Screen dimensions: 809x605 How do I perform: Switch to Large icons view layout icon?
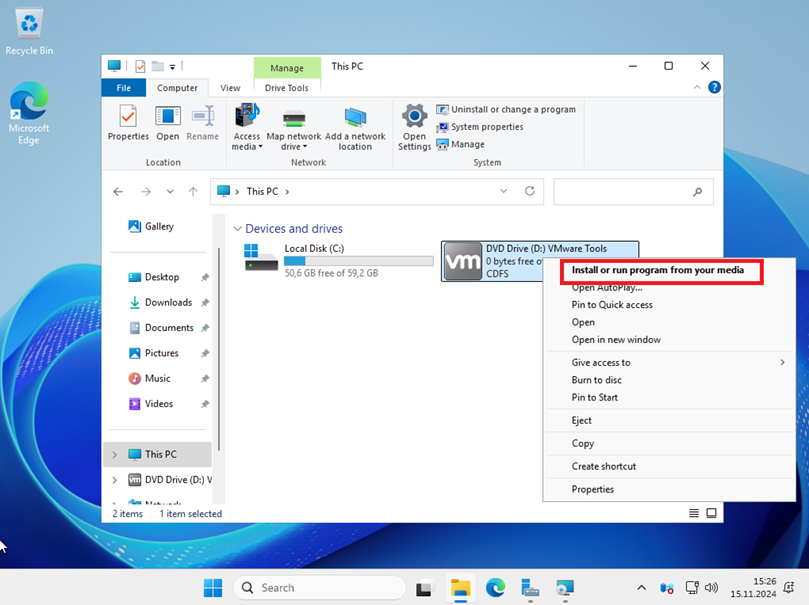click(x=711, y=513)
